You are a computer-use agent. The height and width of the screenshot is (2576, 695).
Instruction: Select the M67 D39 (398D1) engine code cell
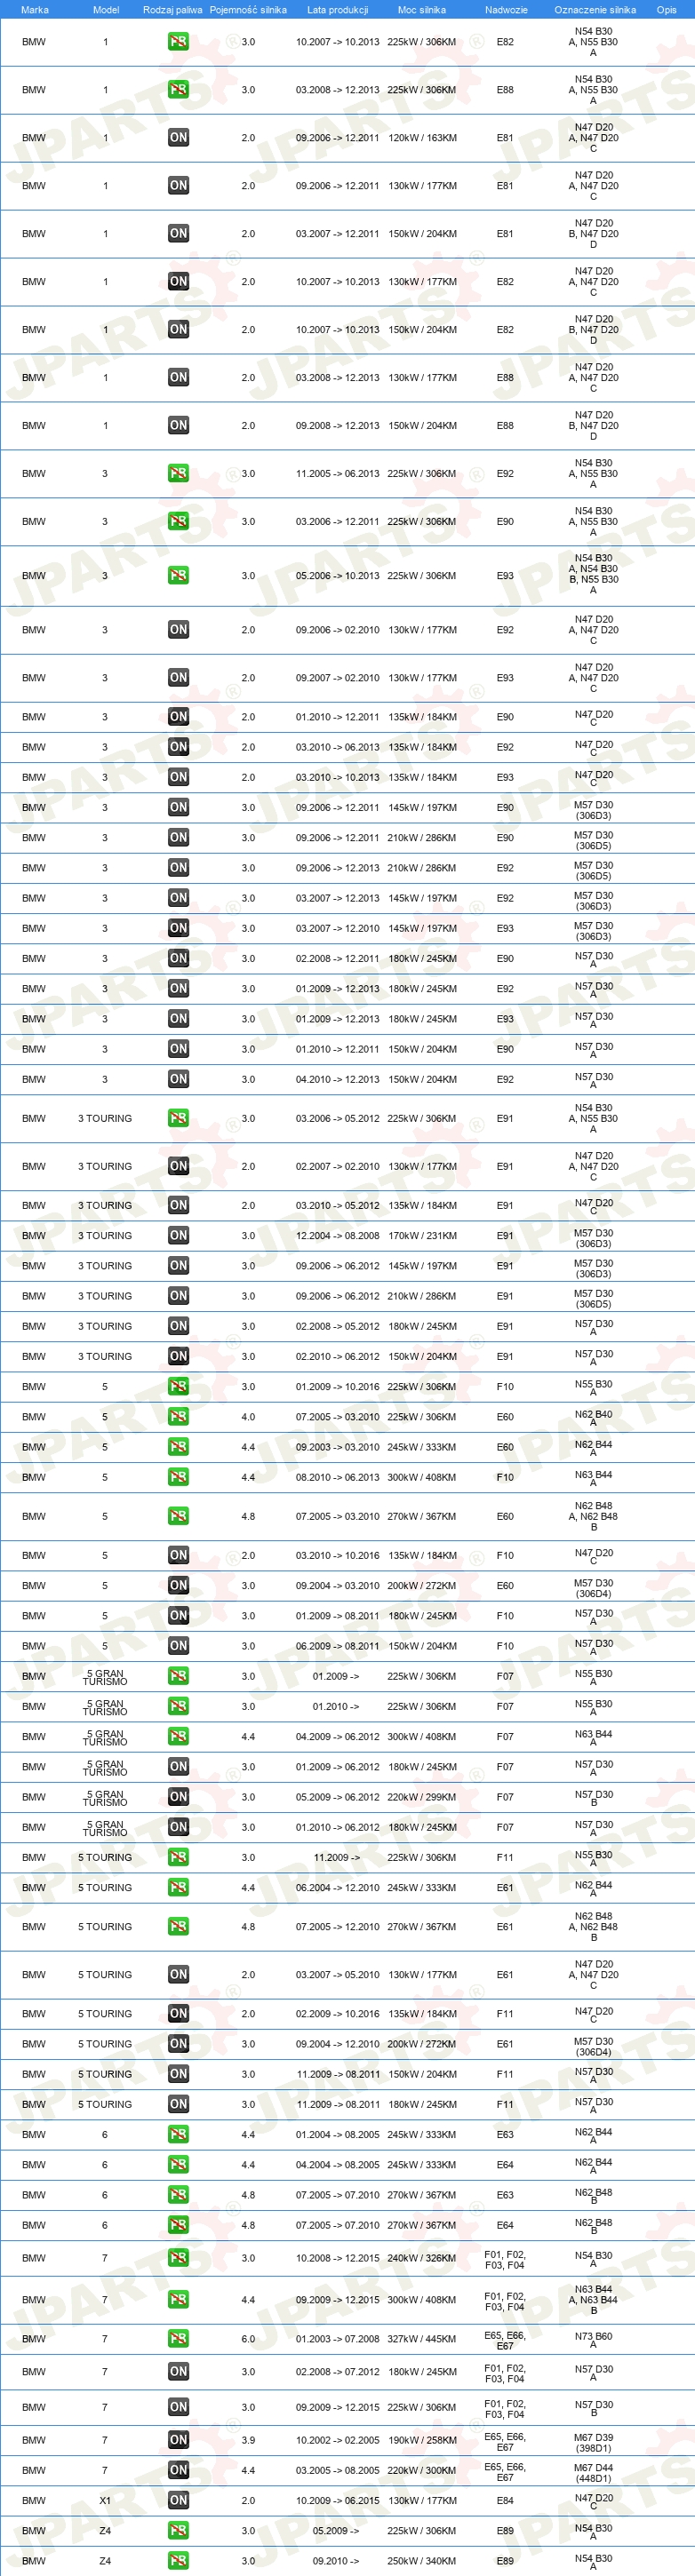[593, 2443]
